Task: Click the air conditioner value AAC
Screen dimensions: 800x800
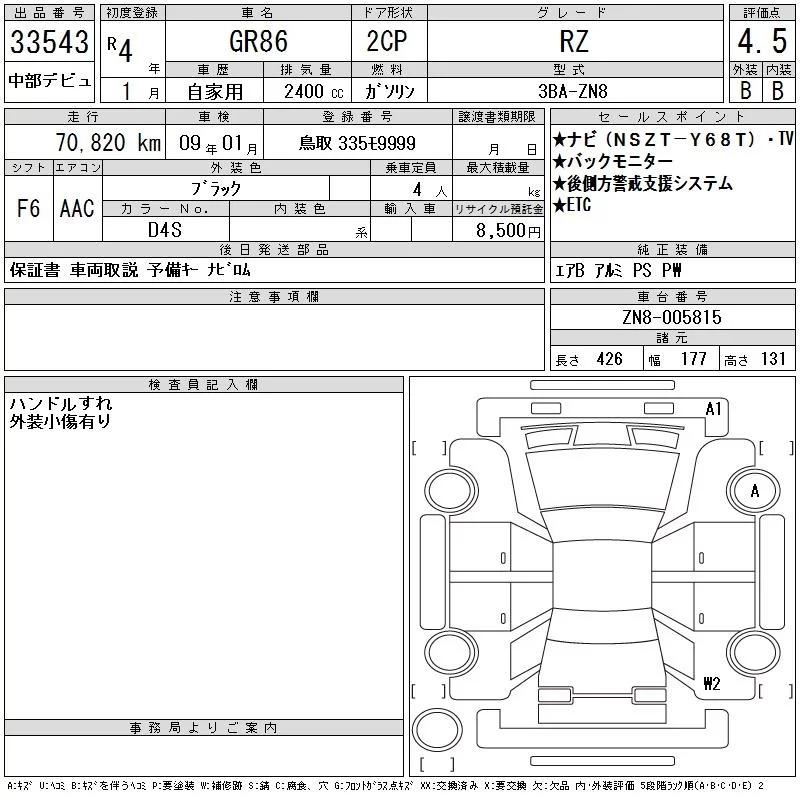Action: click(x=77, y=208)
